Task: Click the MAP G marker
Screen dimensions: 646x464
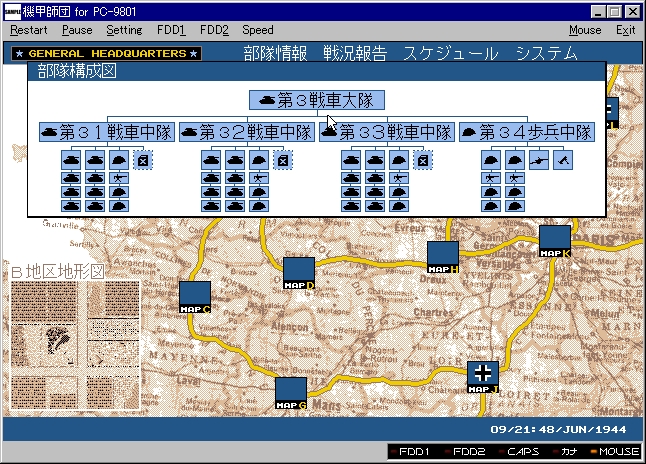Action: pos(291,393)
